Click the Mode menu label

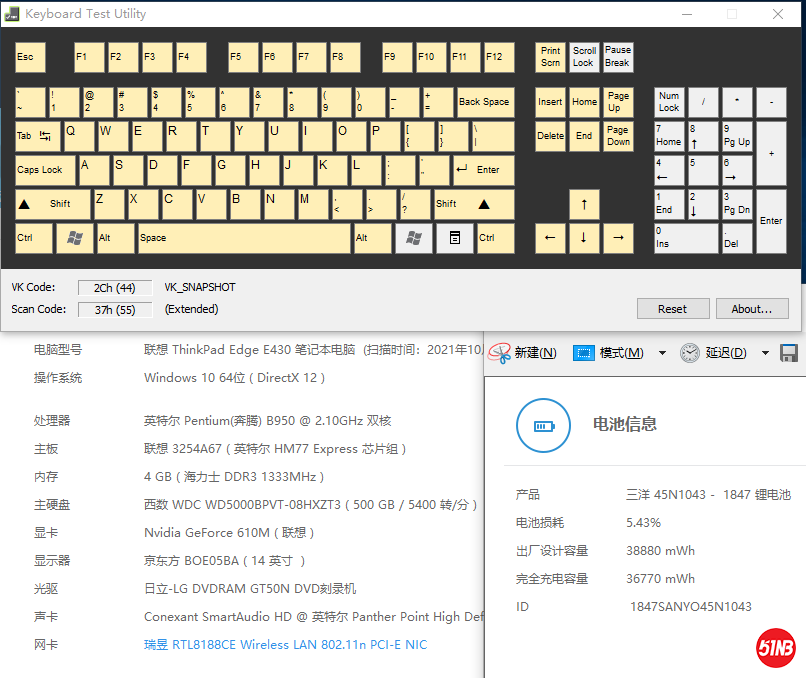[621, 353]
